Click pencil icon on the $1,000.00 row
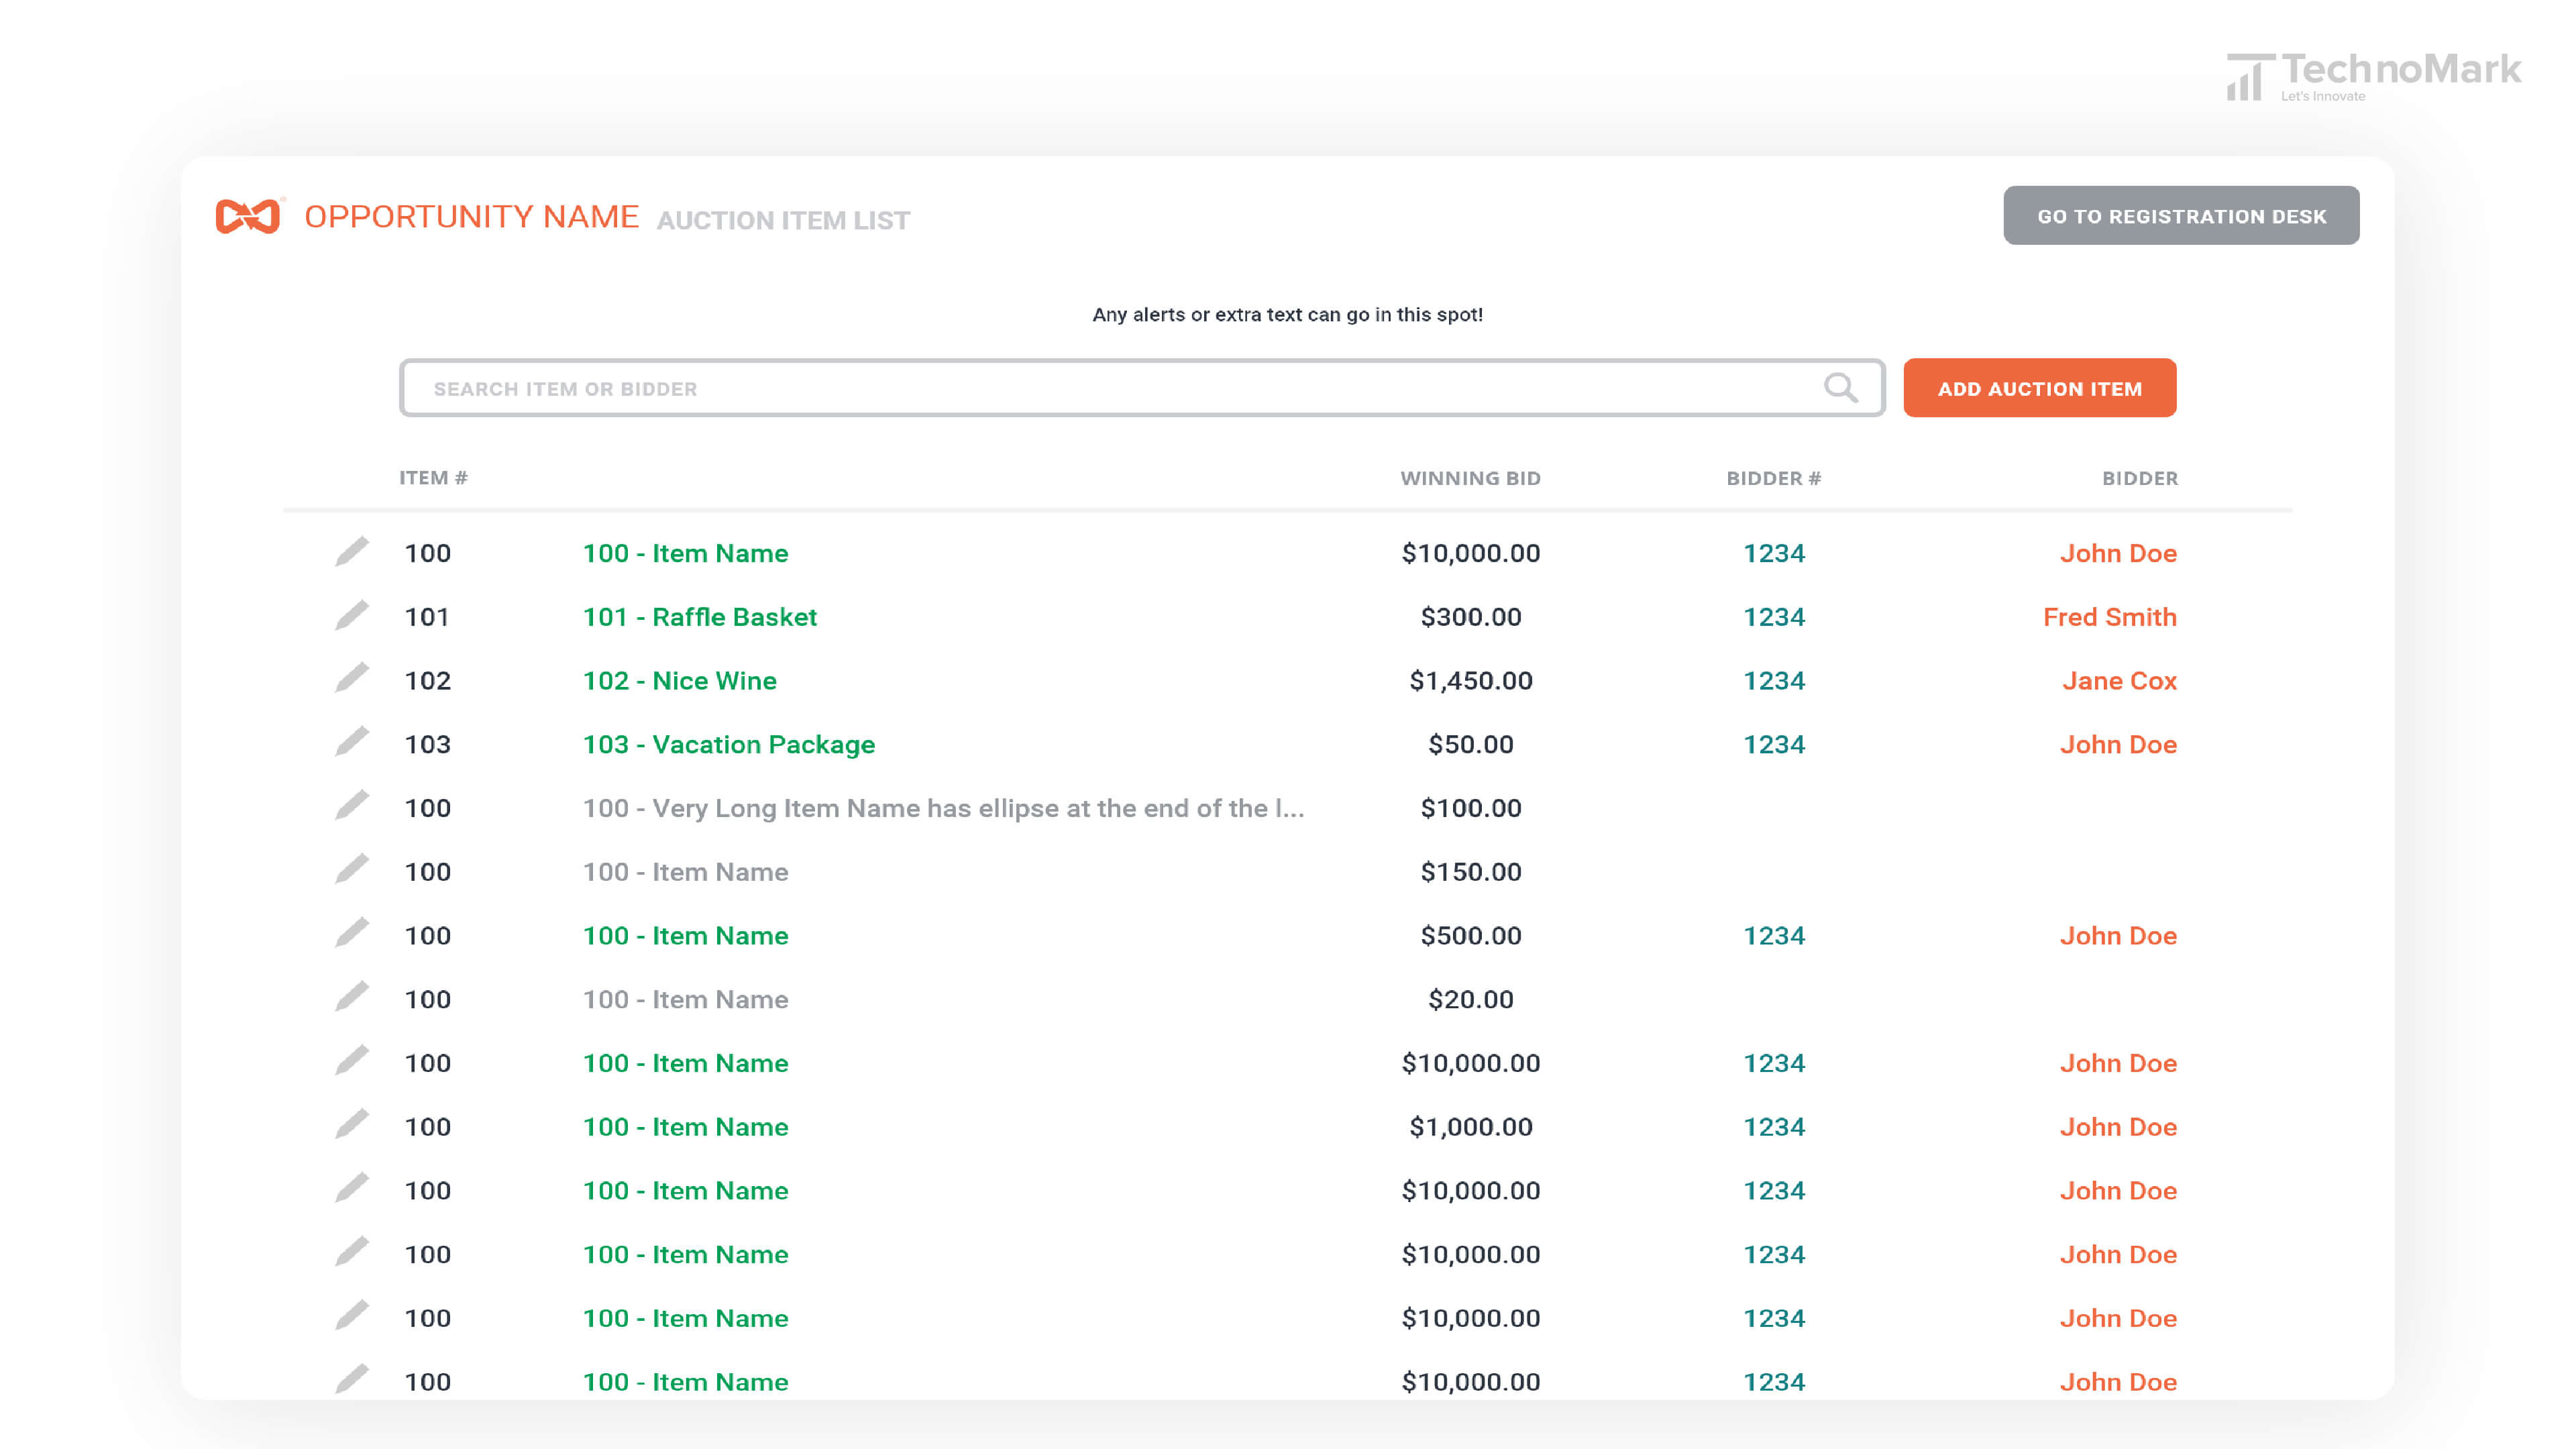The width and height of the screenshot is (2576, 1449). pos(351,1125)
